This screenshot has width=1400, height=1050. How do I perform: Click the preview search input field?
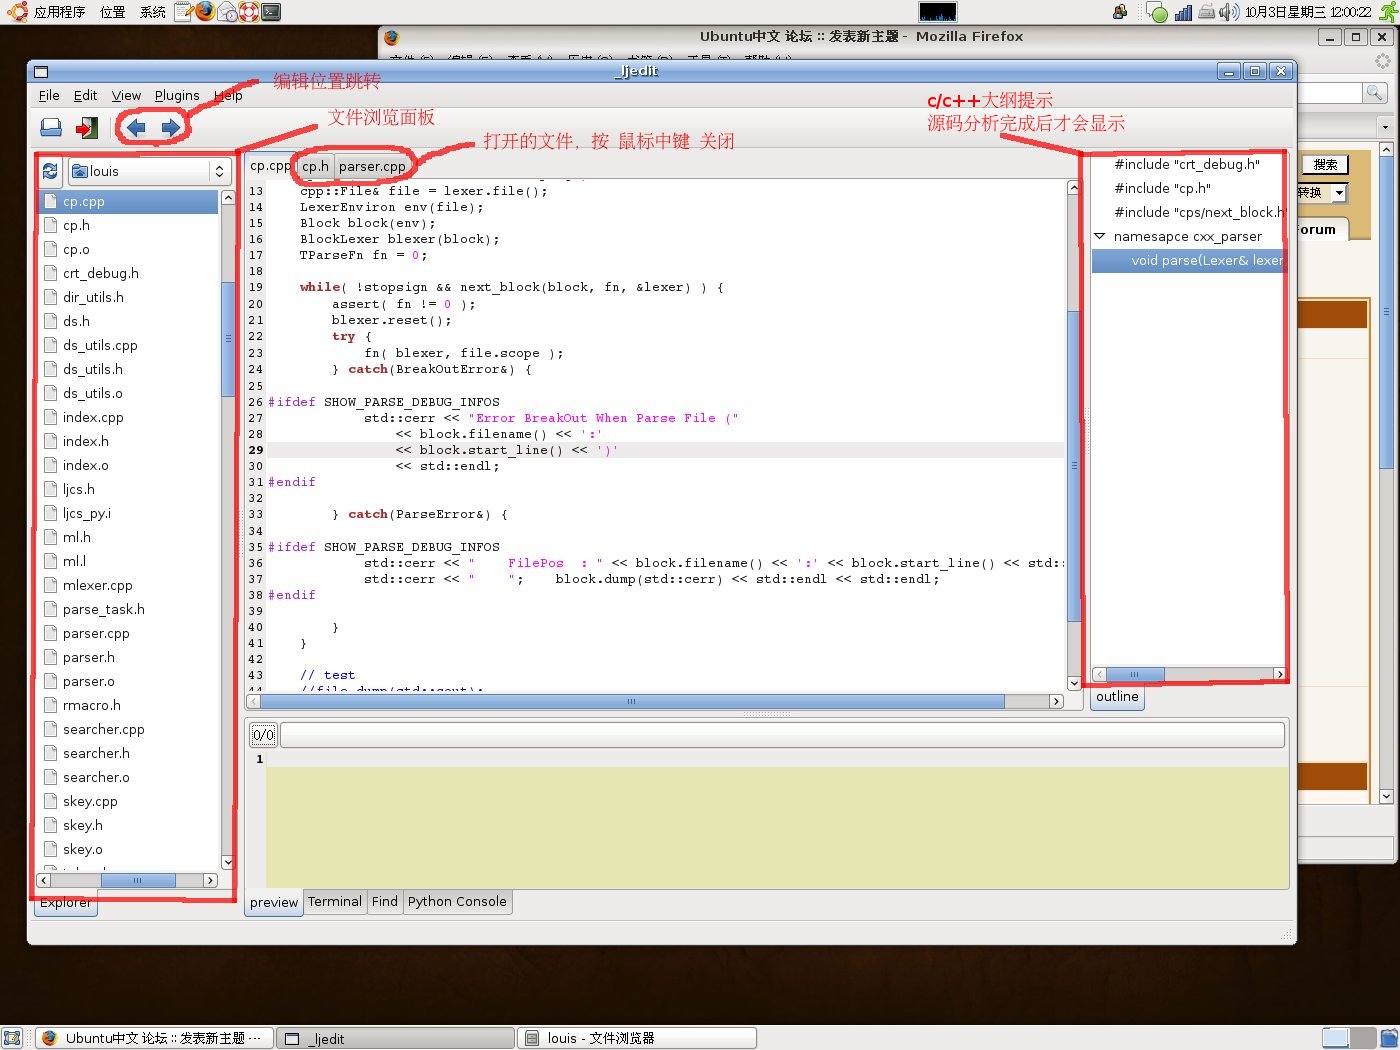pos(782,735)
